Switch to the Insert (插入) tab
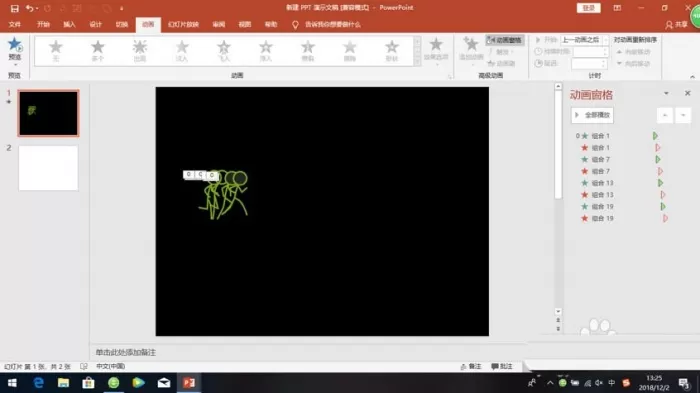 click(69, 25)
